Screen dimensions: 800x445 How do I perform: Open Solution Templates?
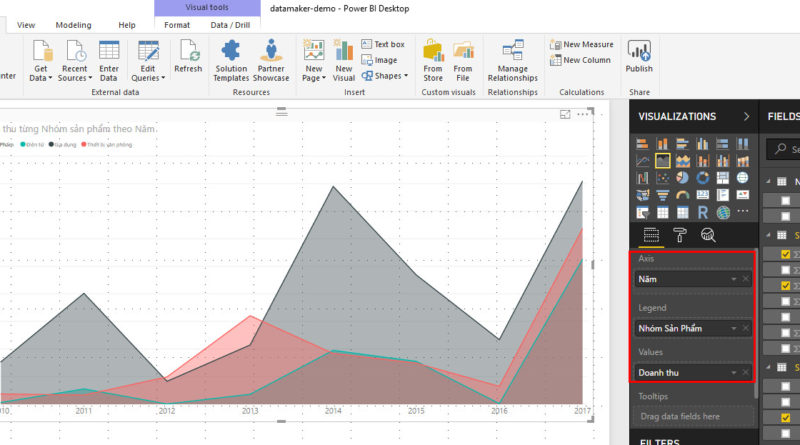coord(231,61)
